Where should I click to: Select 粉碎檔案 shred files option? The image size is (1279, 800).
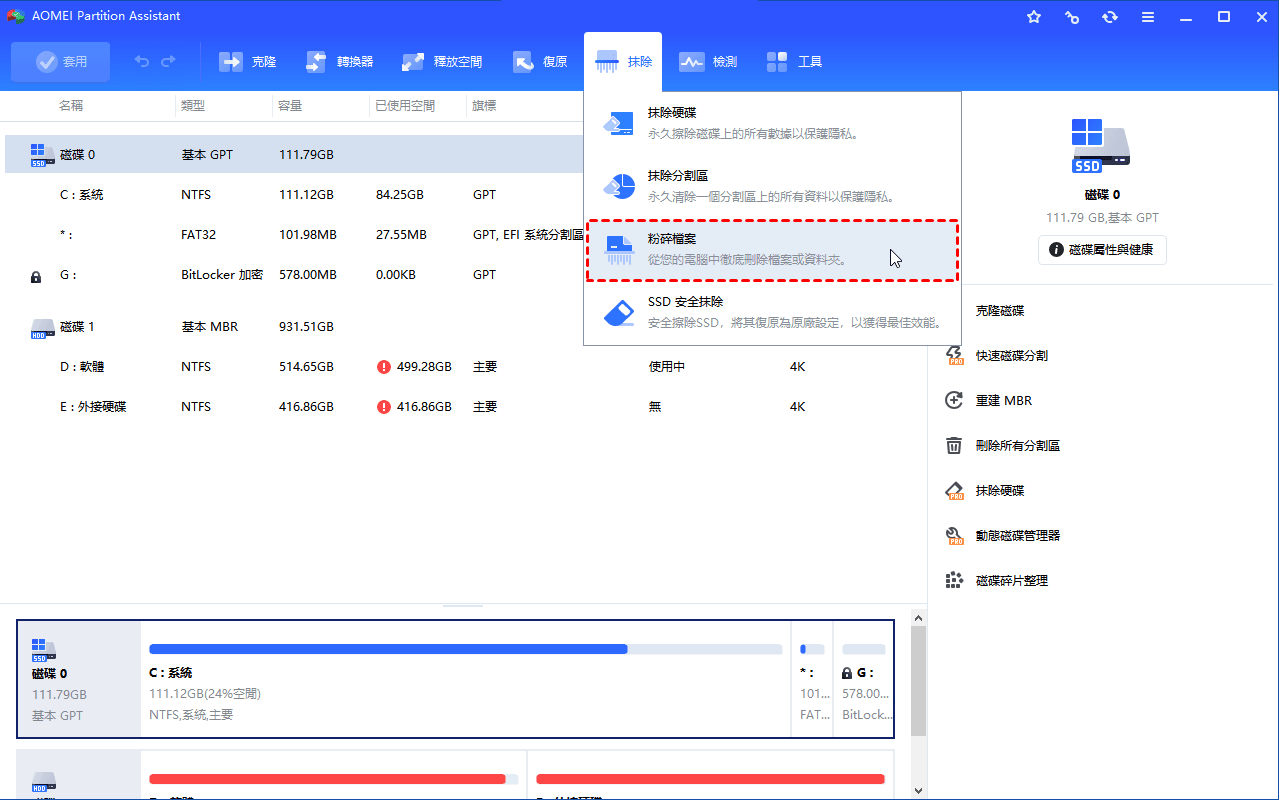tap(772, 250)
